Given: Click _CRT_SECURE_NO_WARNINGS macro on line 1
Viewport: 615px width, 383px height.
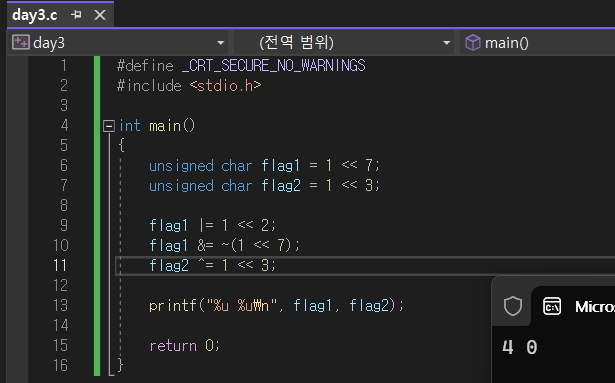Looking at the screenshot, I should pos(273,66).
